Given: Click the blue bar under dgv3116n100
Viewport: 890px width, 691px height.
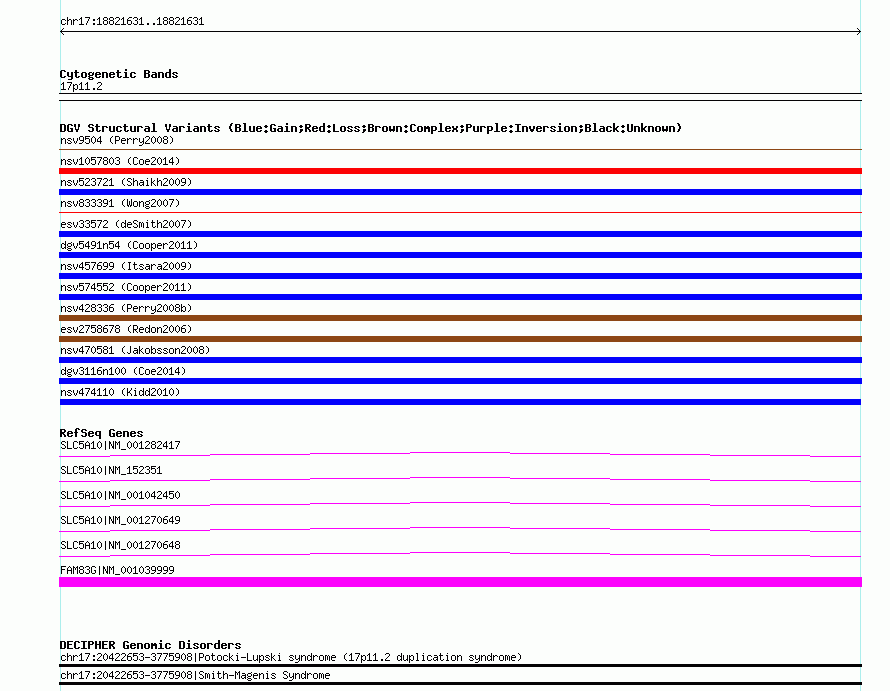Looking at the screenshot, I should click(x=460, y=381).
